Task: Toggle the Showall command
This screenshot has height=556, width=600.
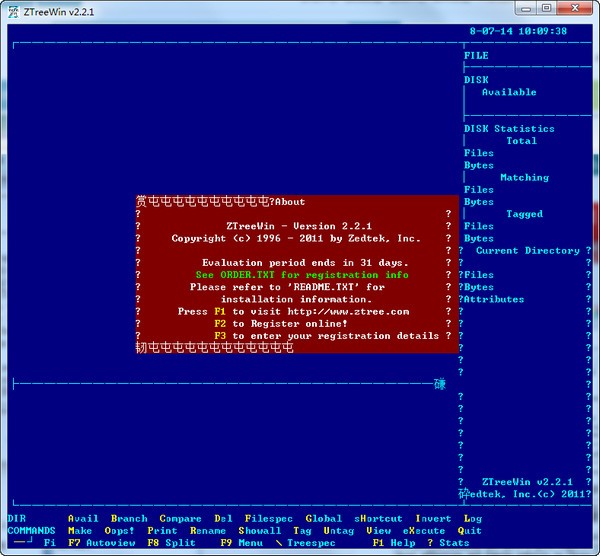Action: click(260, 531)
